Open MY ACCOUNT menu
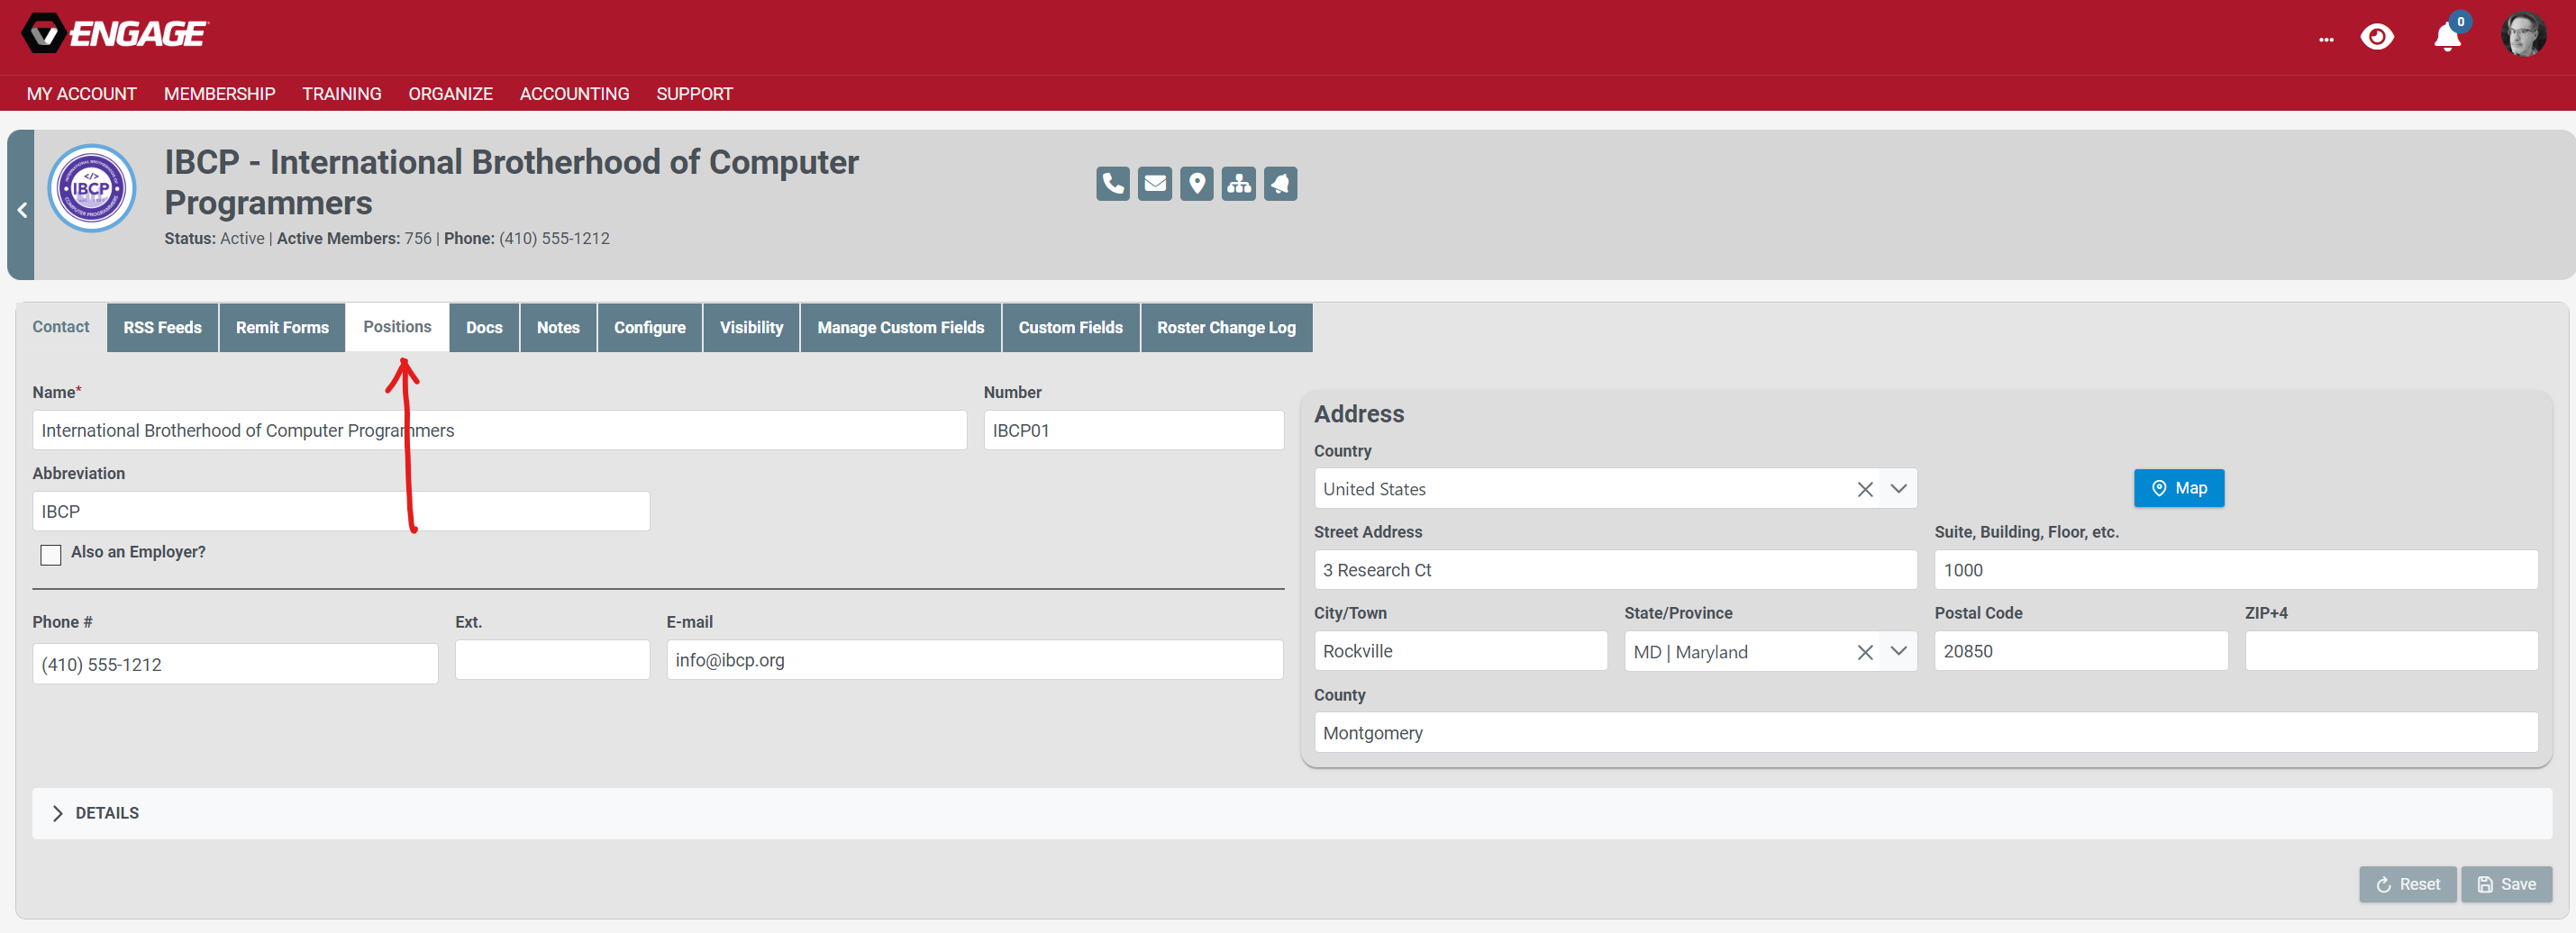Image resolution: width=2576 pixels, height=933 pixels. tap(82, 94)
